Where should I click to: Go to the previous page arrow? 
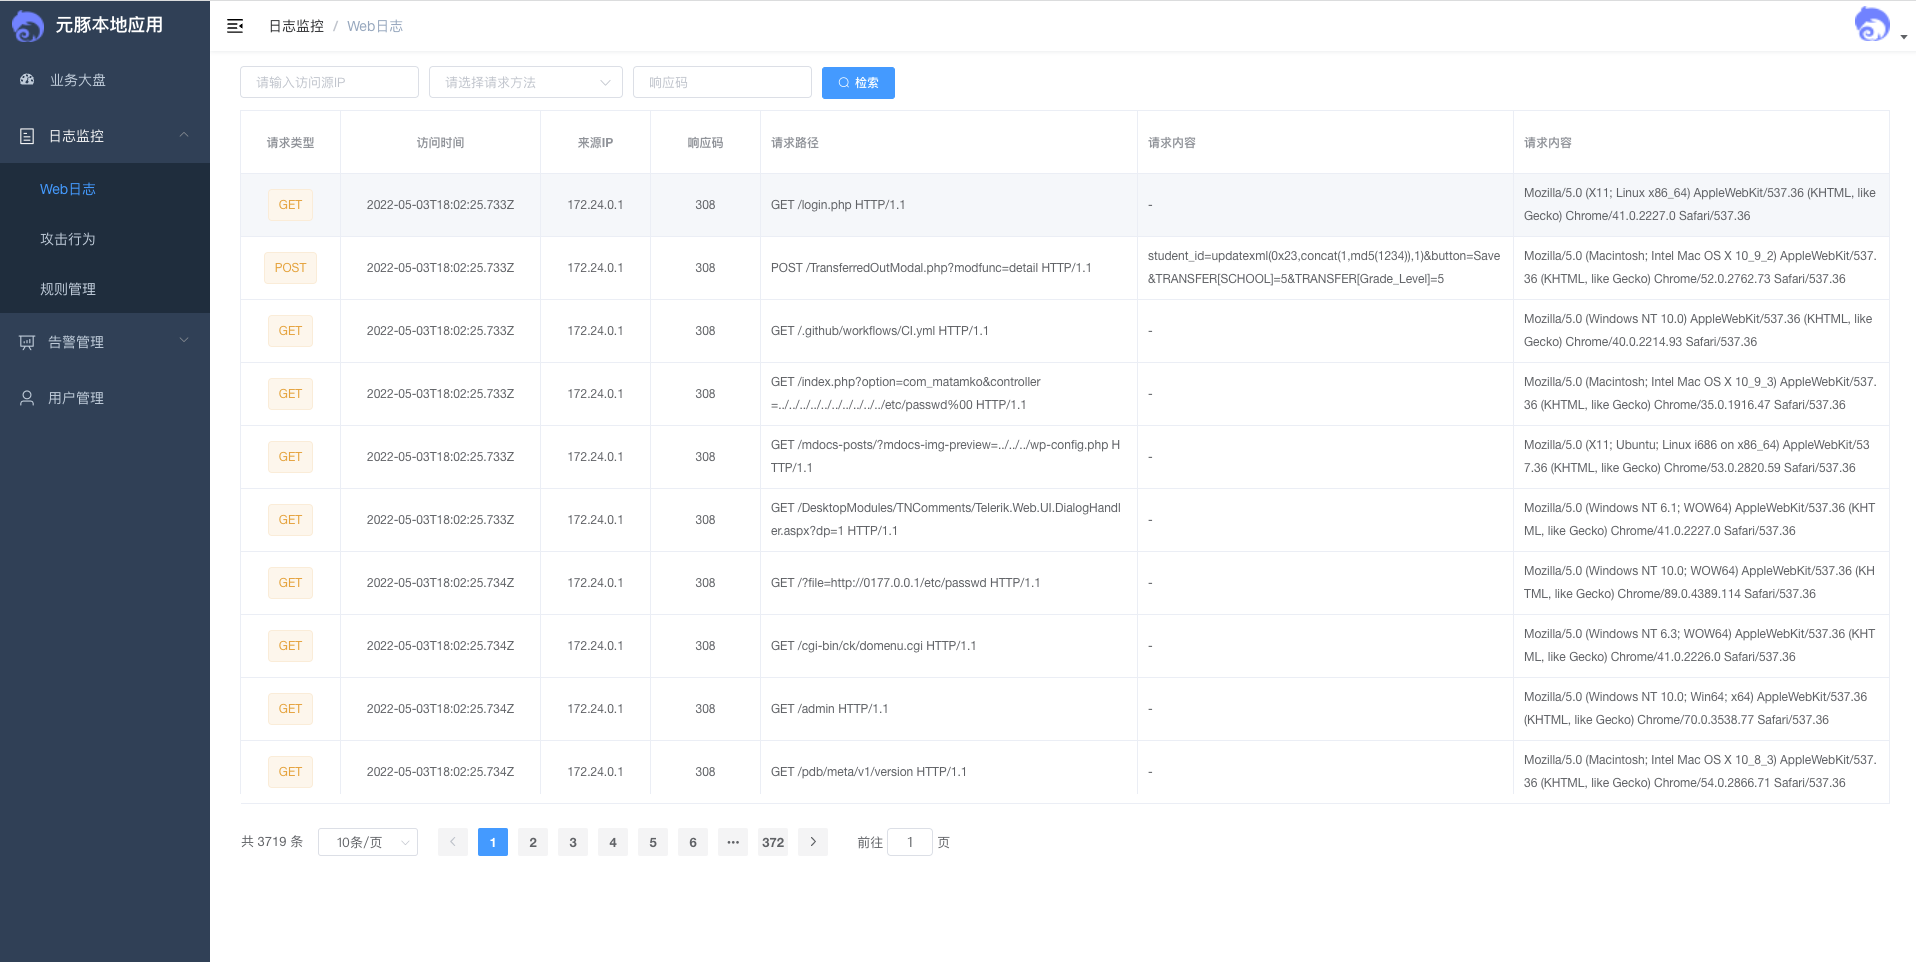pyautogui.click(x=453, y=842)
